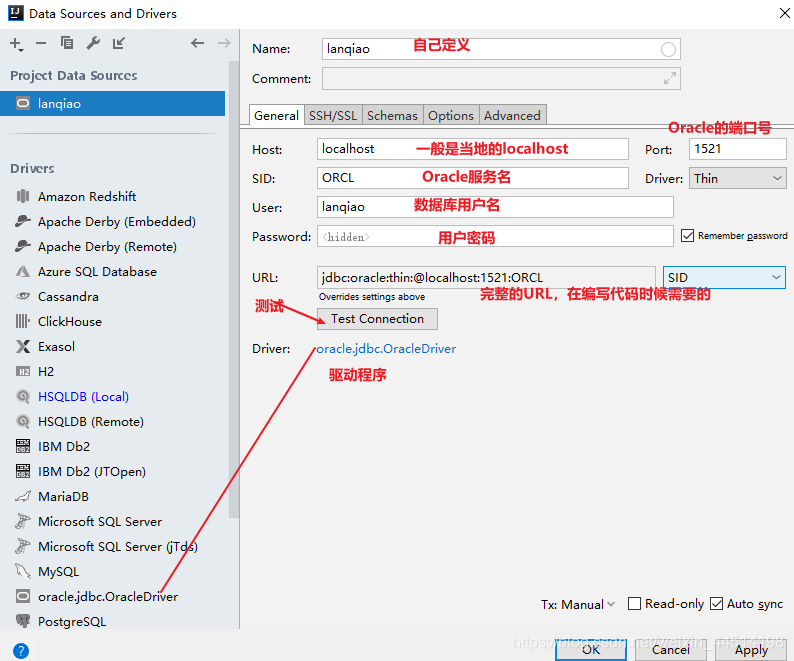Add a new data source with plus icon

coord(16,44)
